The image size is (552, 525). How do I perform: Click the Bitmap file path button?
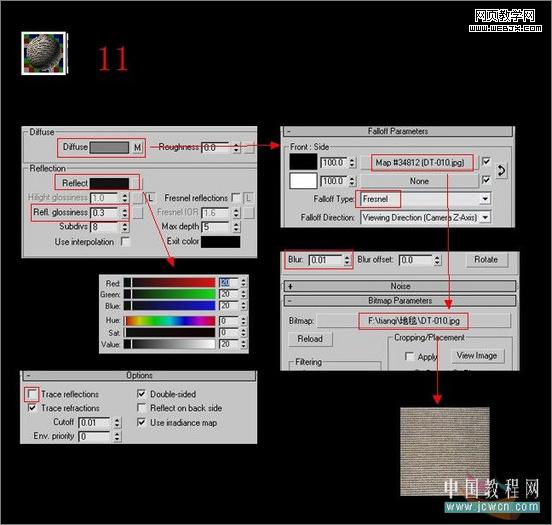point(414,321)
